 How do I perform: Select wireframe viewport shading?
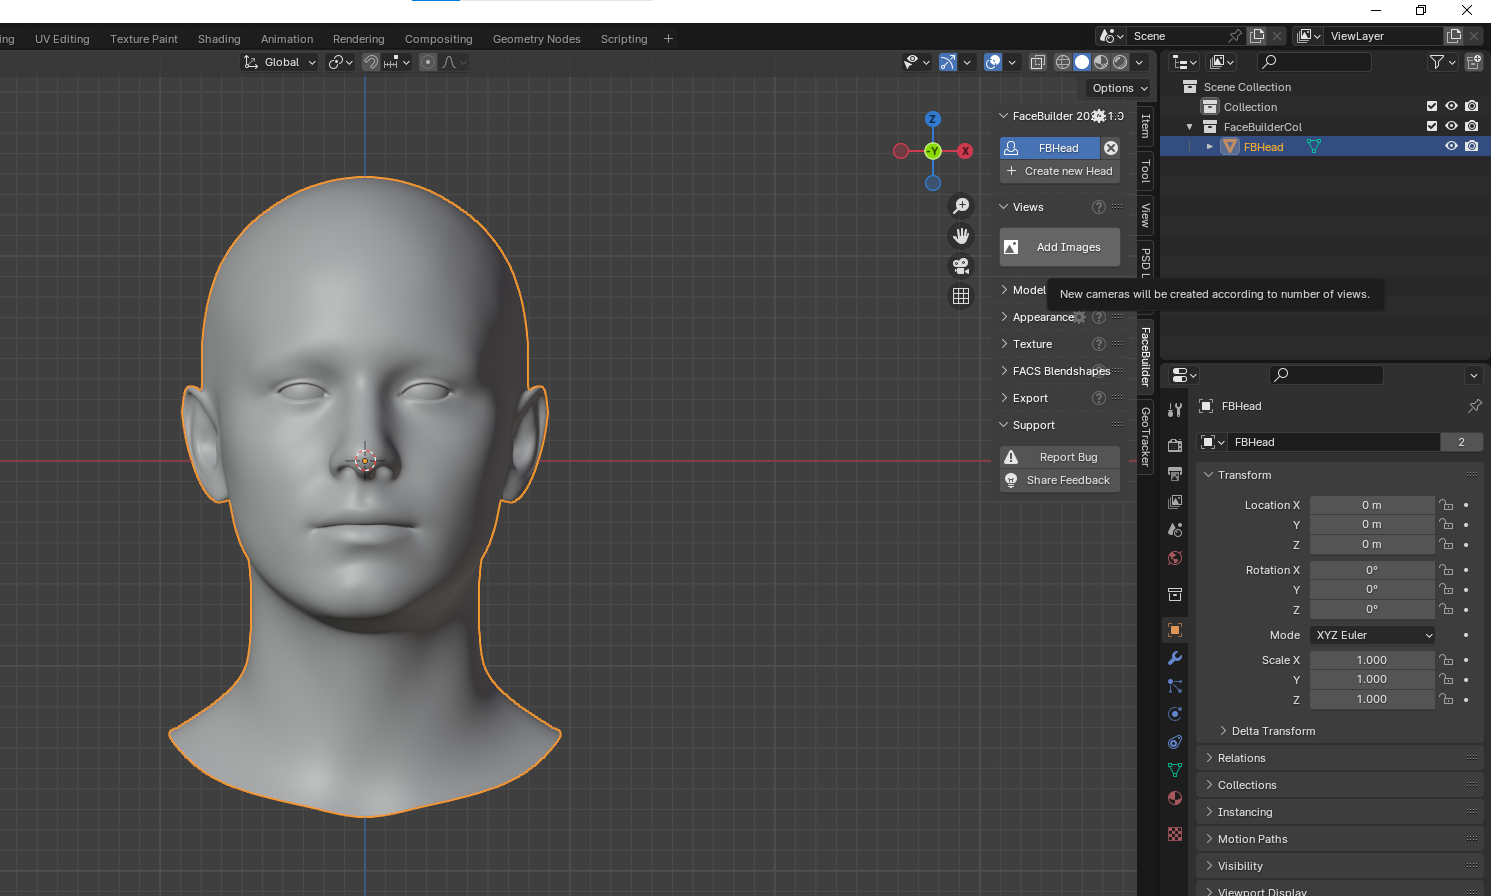[1063, 62]
